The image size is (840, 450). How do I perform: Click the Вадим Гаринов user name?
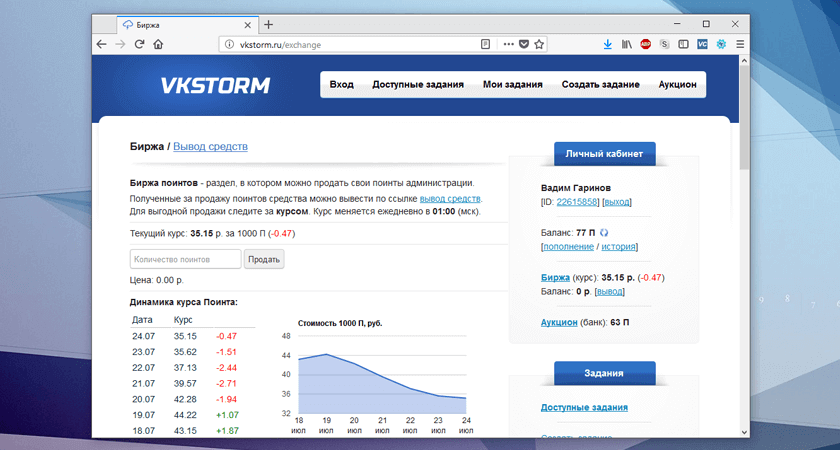pyautogui.click(x=576, y=188)
